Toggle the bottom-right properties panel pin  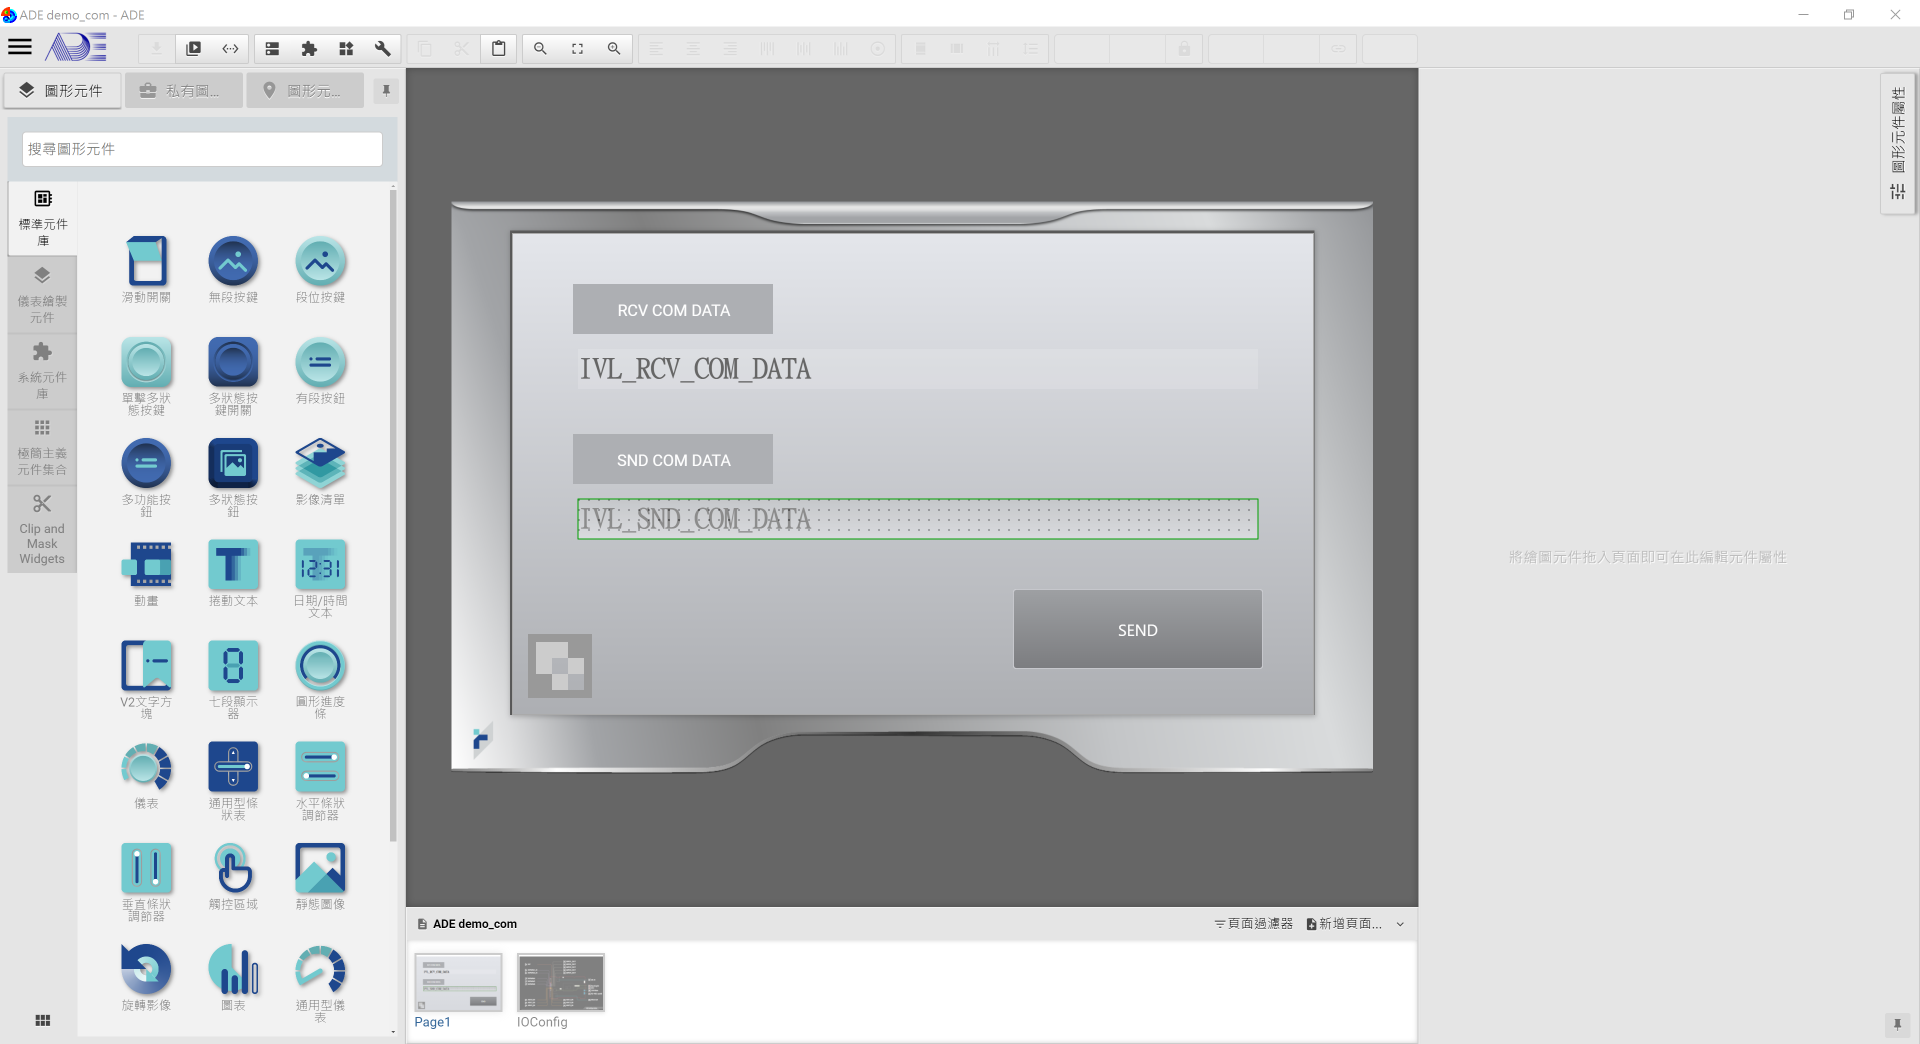click(x=1896, y=1024)
